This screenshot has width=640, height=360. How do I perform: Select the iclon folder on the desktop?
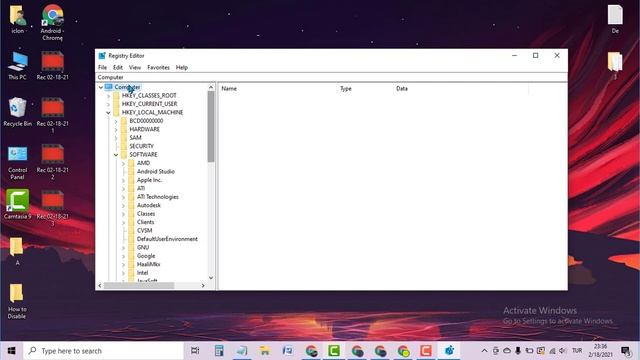pos(18,19)
